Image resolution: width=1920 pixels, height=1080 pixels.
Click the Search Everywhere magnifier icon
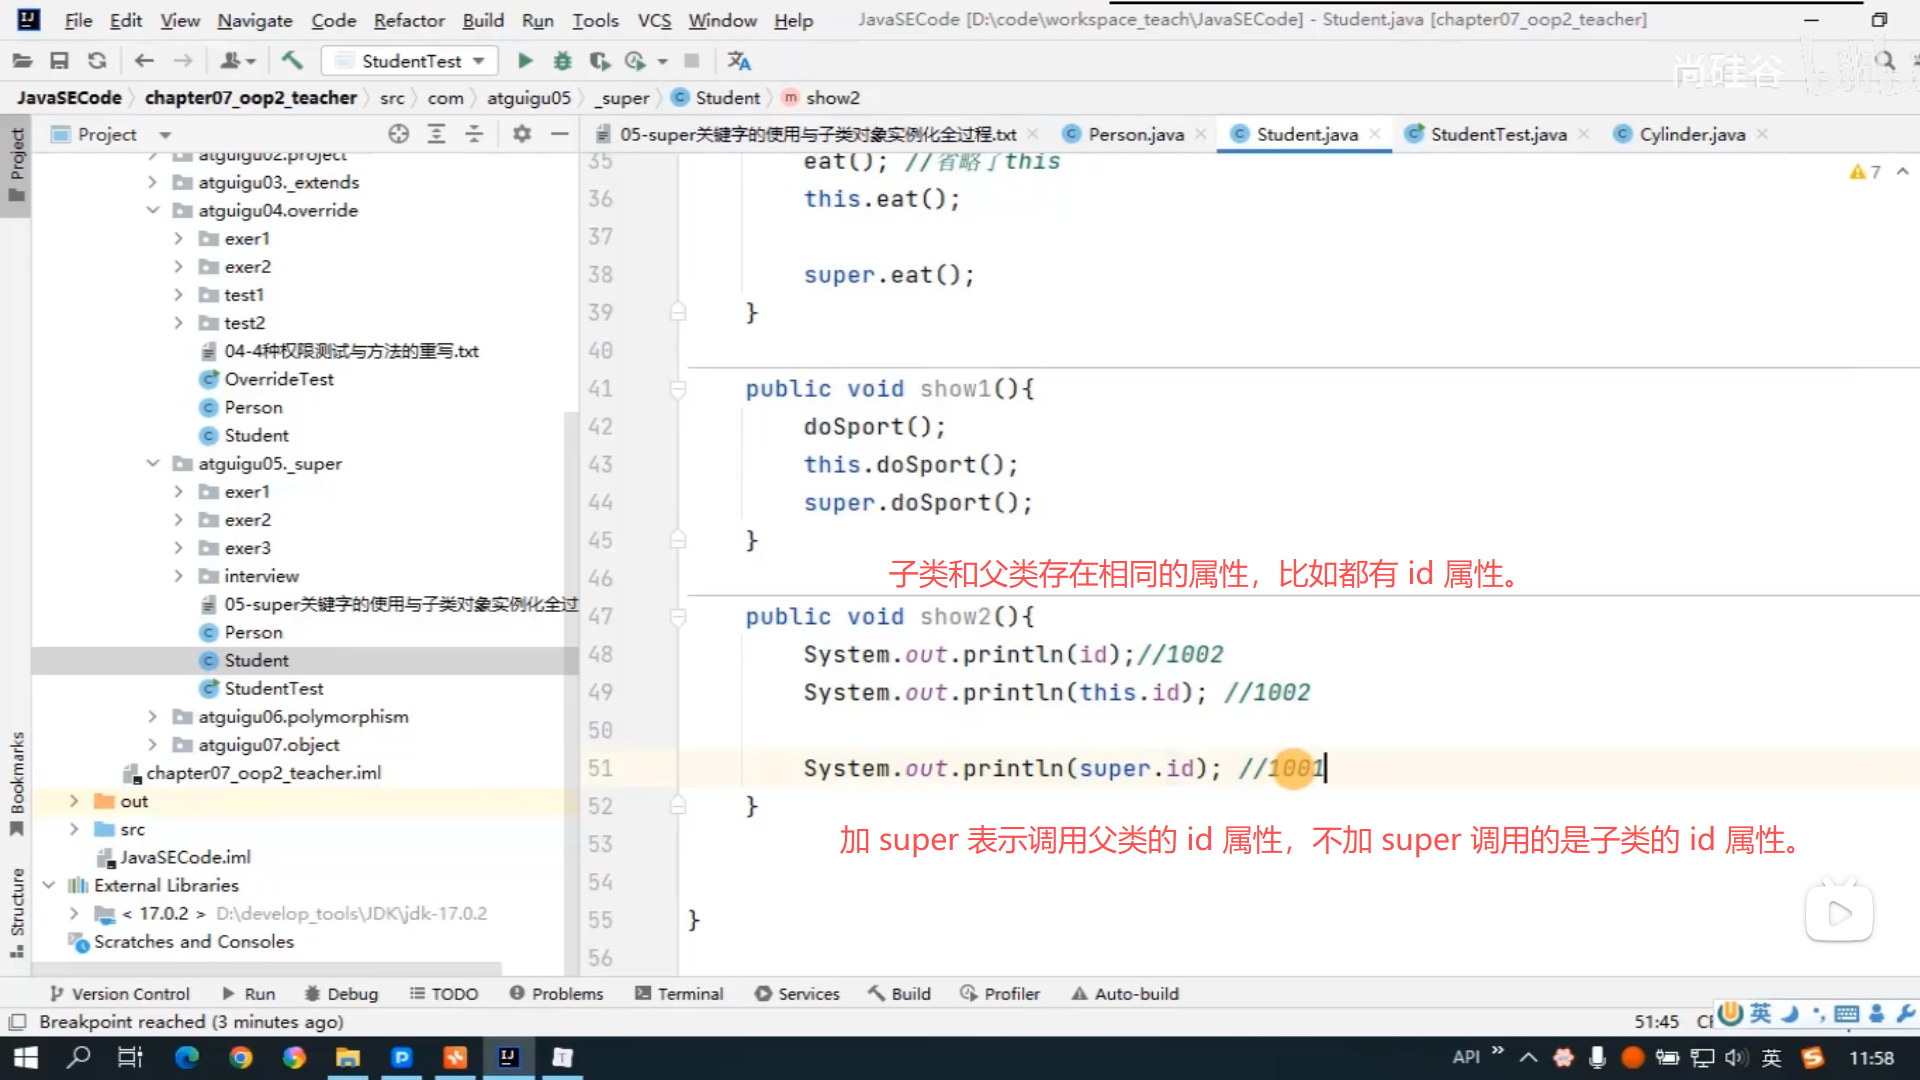point(1885,61)
